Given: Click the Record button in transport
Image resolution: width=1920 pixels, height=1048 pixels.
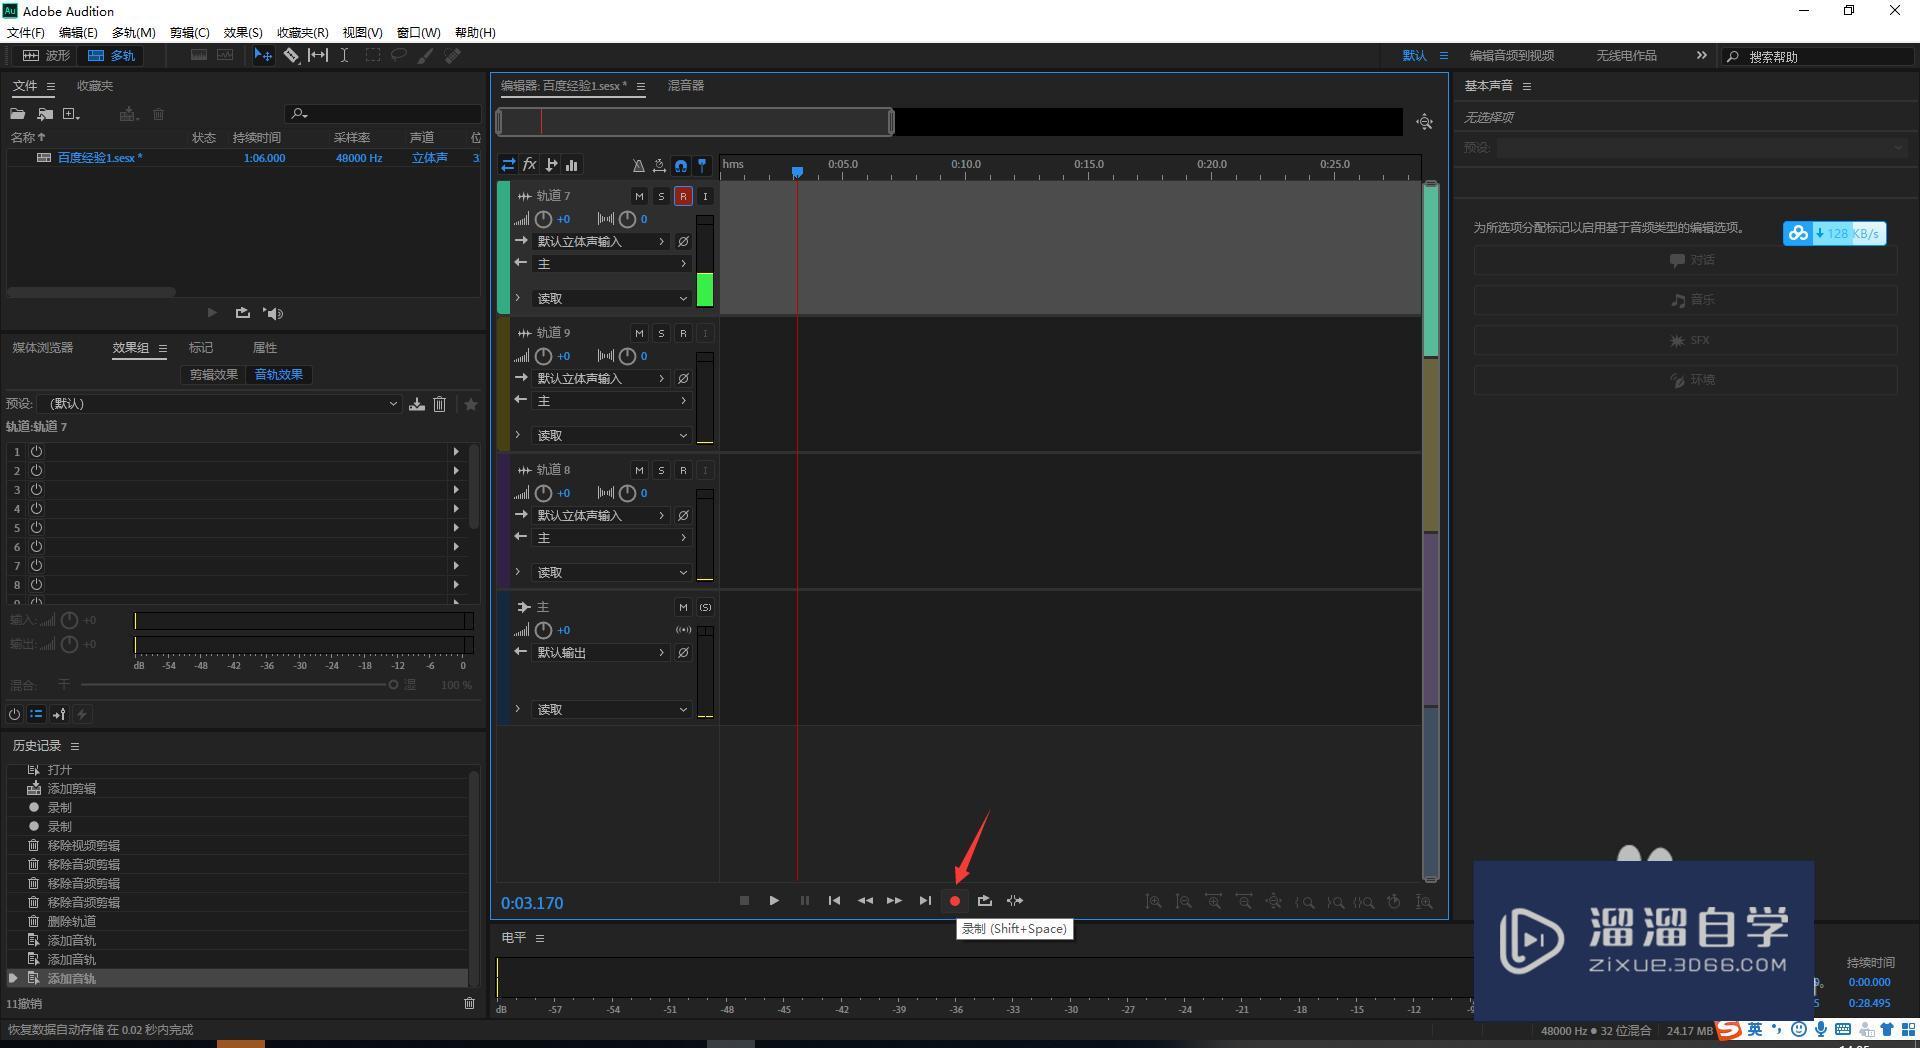Looking at the screenshot, I should tap(955, 901).
